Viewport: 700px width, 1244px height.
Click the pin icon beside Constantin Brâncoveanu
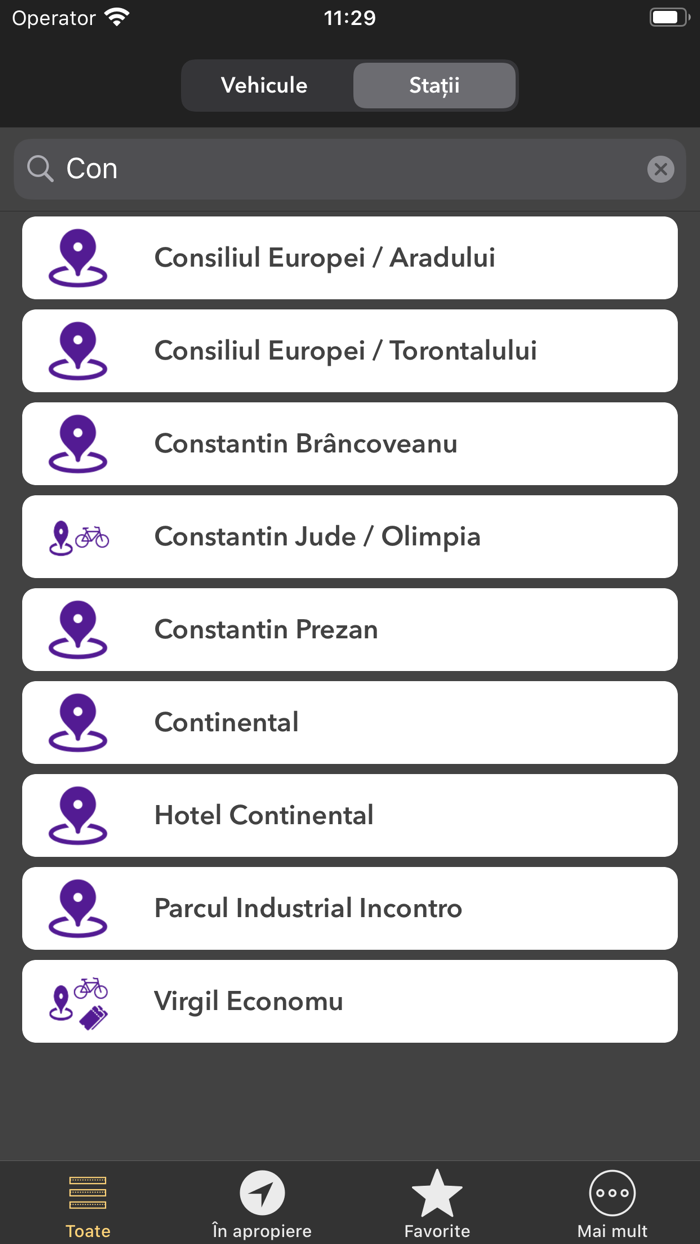78,443
